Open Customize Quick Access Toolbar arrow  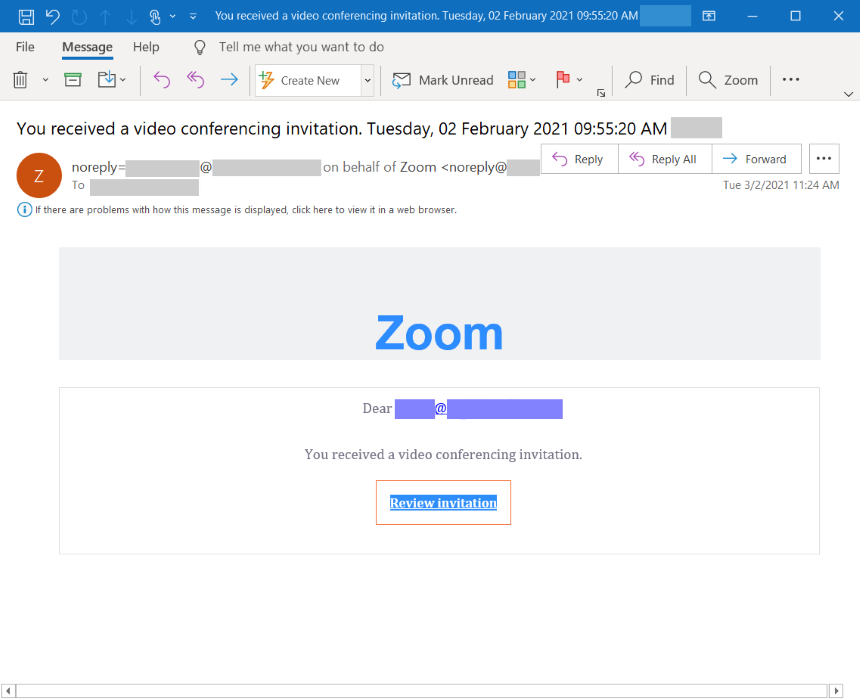193,16
